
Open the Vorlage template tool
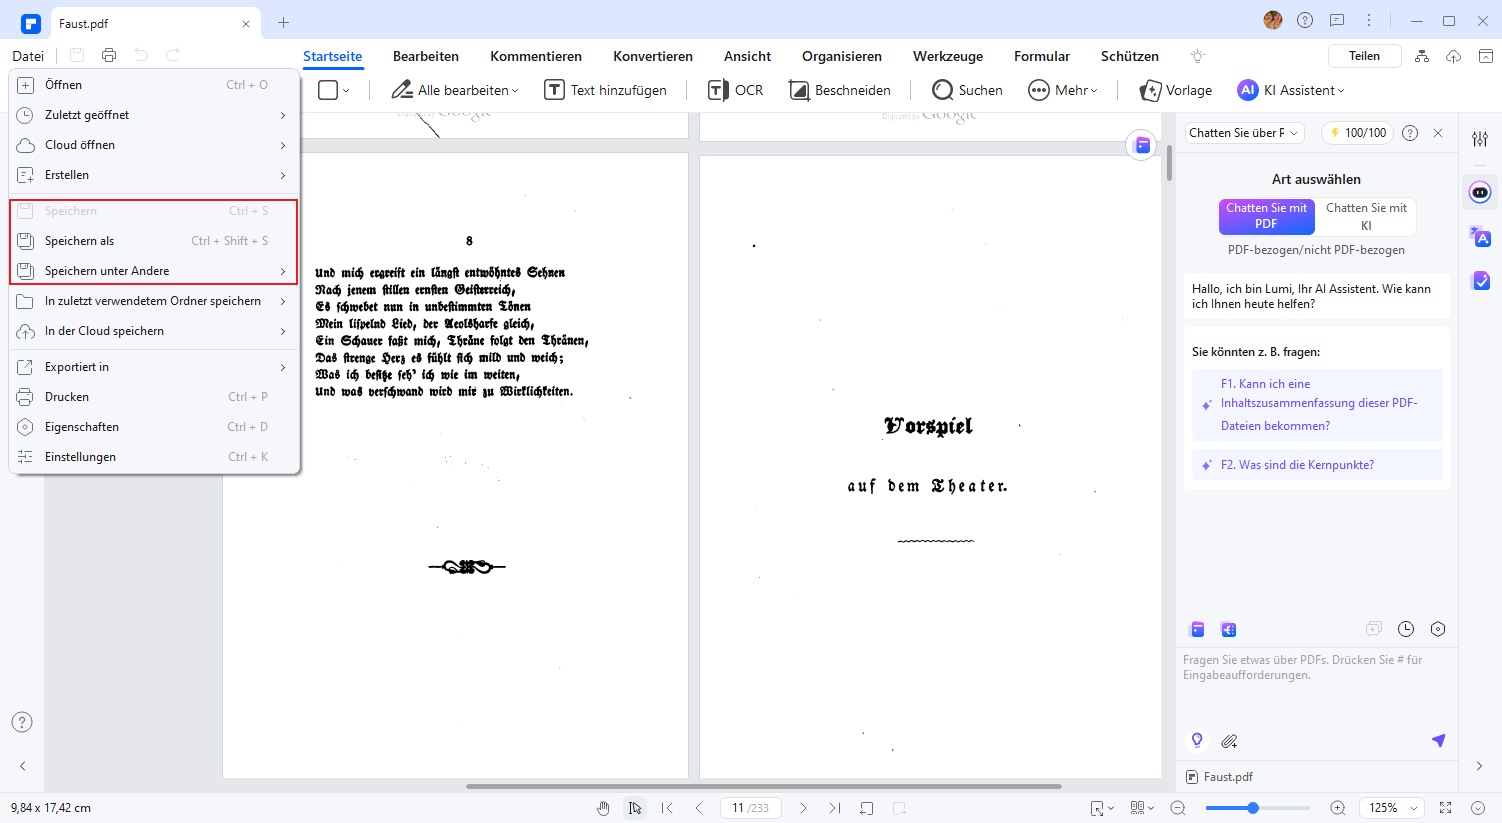tap(1176, 90)
